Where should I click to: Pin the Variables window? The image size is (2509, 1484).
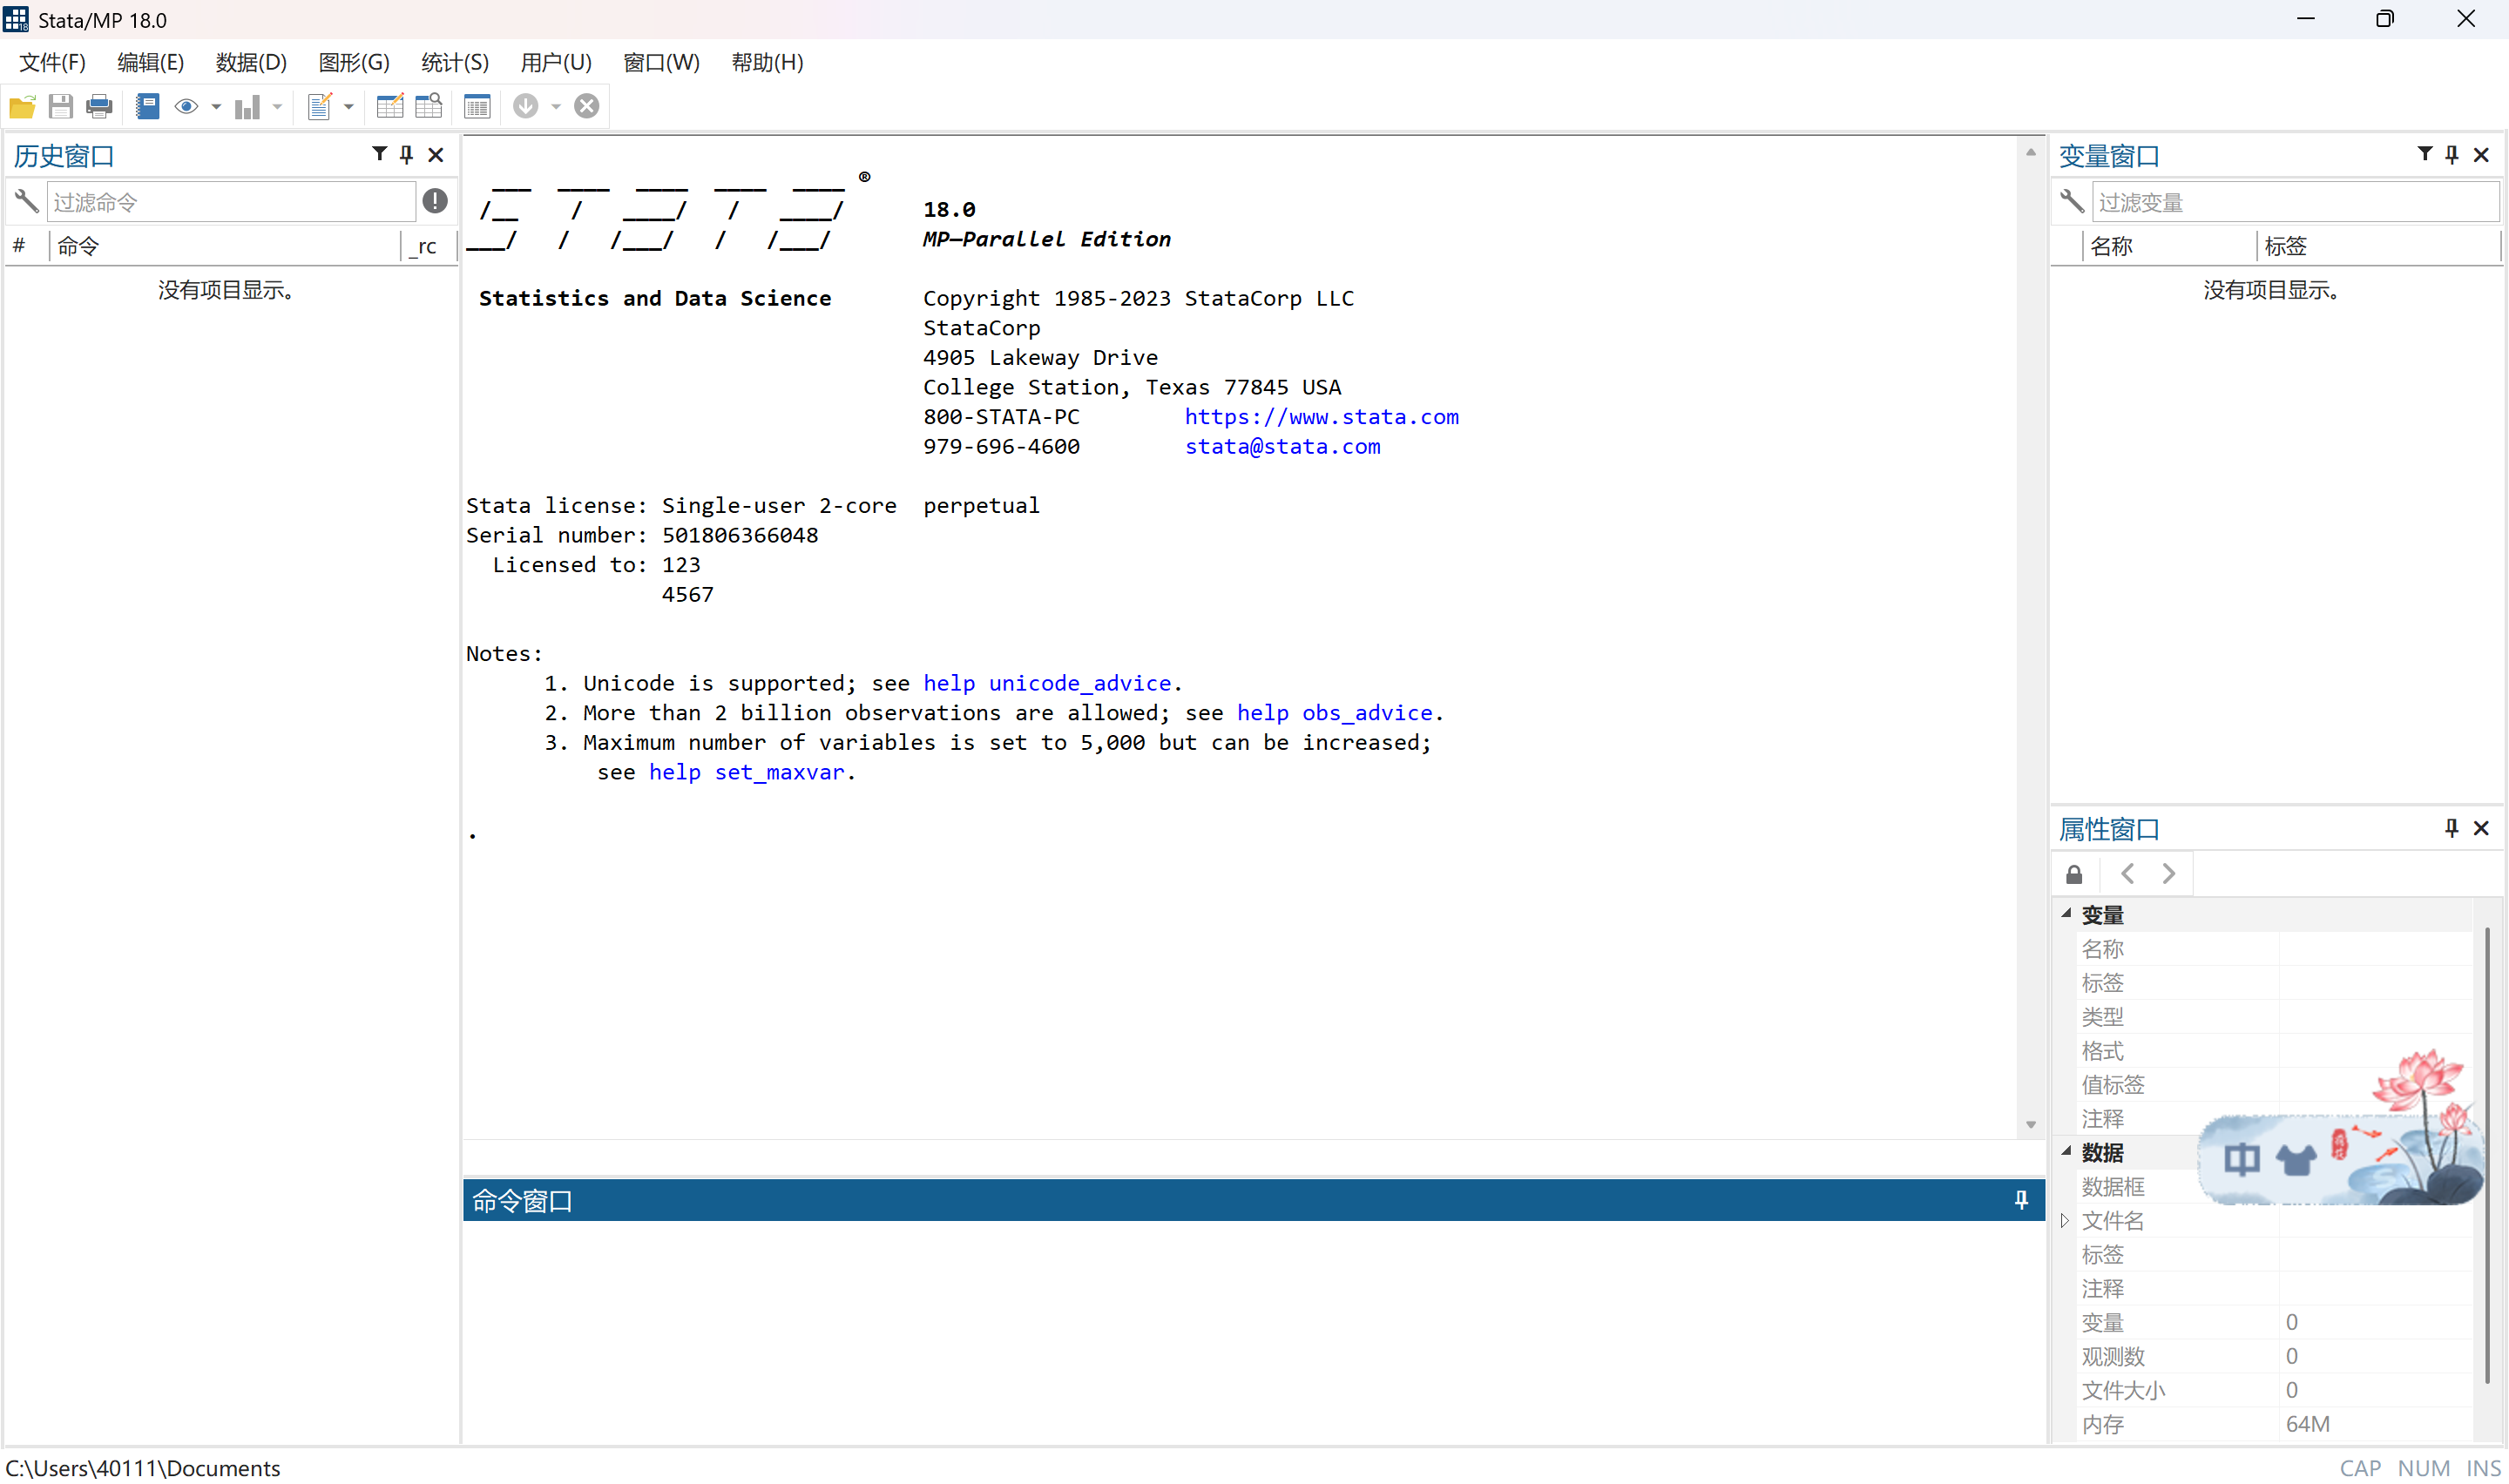click(2452, 154)
